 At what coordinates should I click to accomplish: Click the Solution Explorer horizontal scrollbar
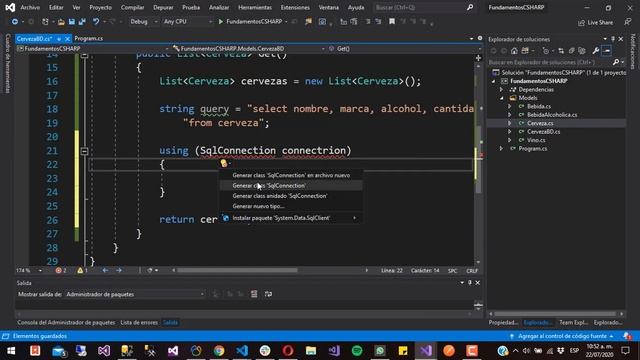[x=556, y=314]
